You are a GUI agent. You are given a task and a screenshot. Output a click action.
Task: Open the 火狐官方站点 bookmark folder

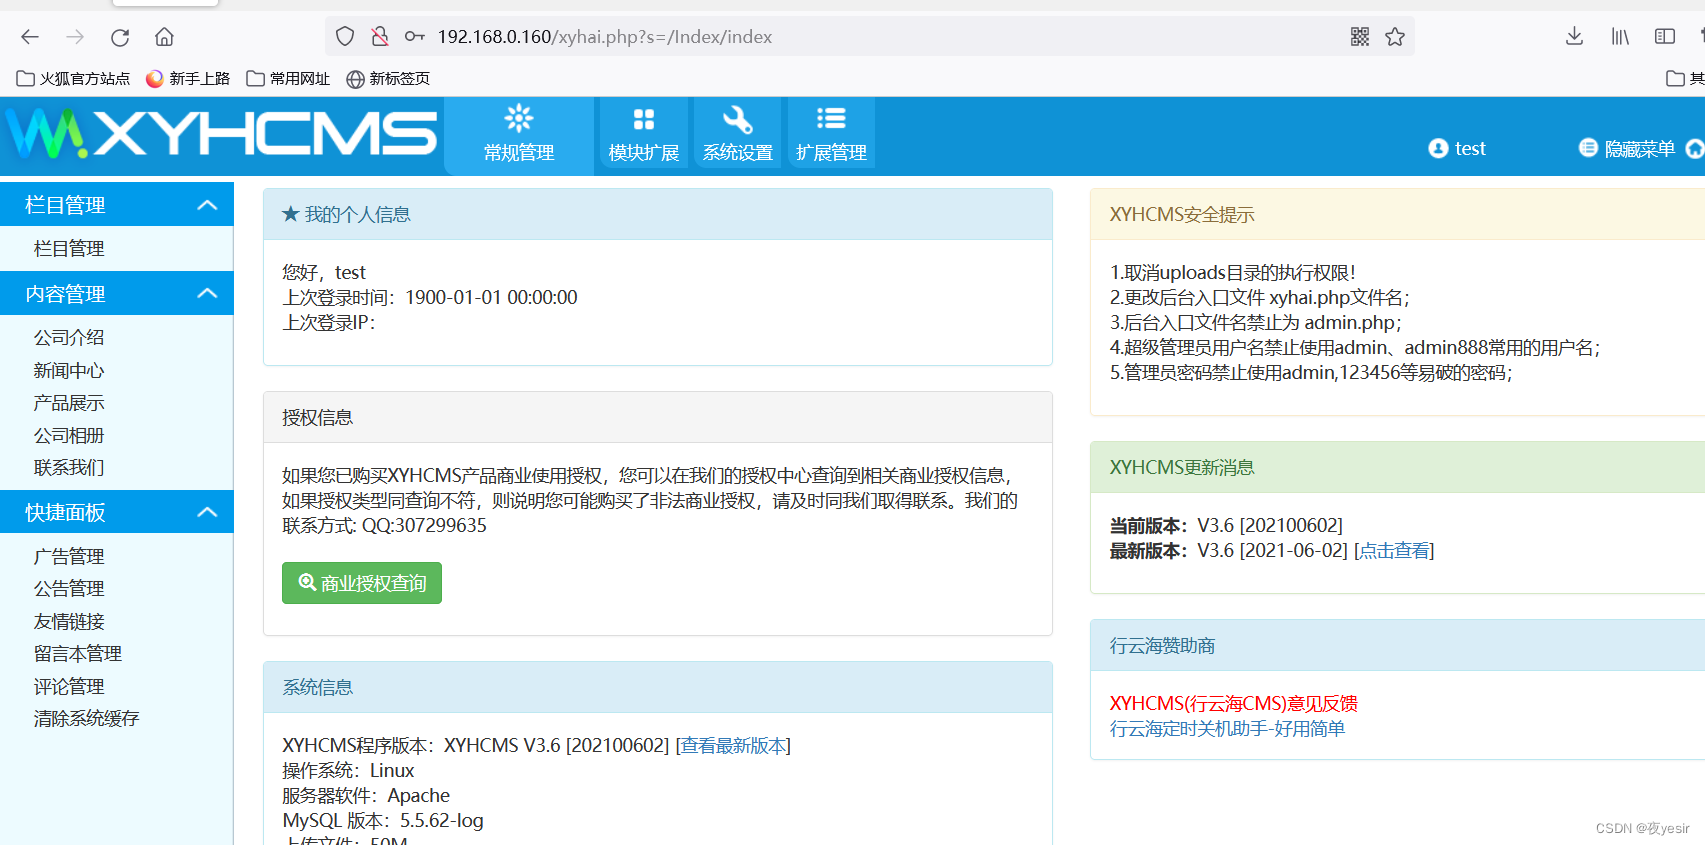pyautogui.click(x=74, y=79)
